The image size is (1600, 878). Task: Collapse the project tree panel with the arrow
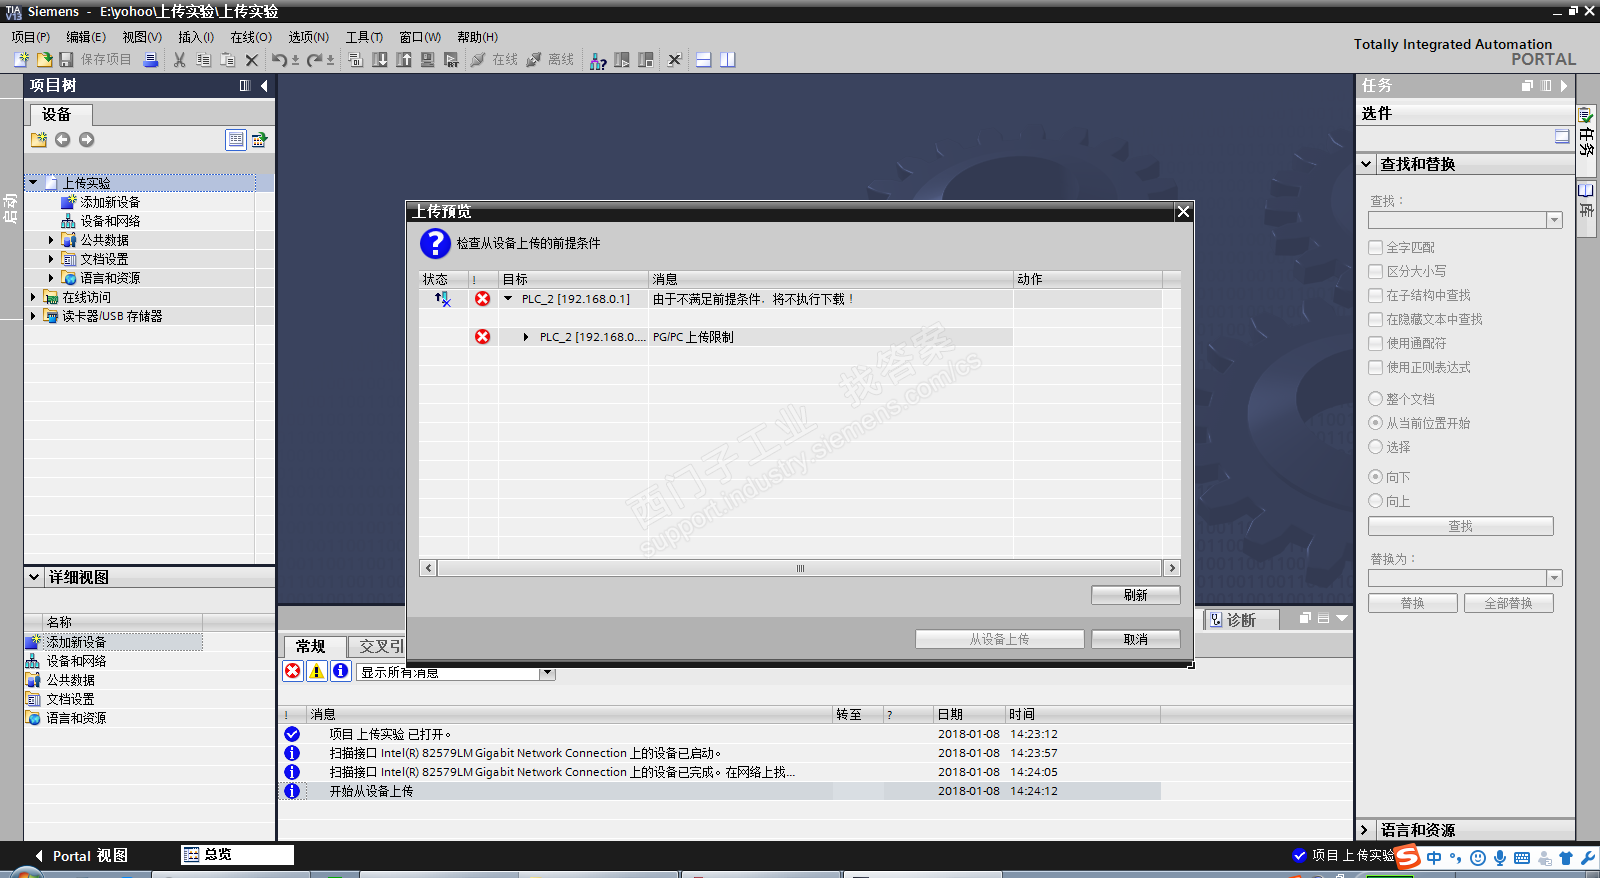(264, 86)
